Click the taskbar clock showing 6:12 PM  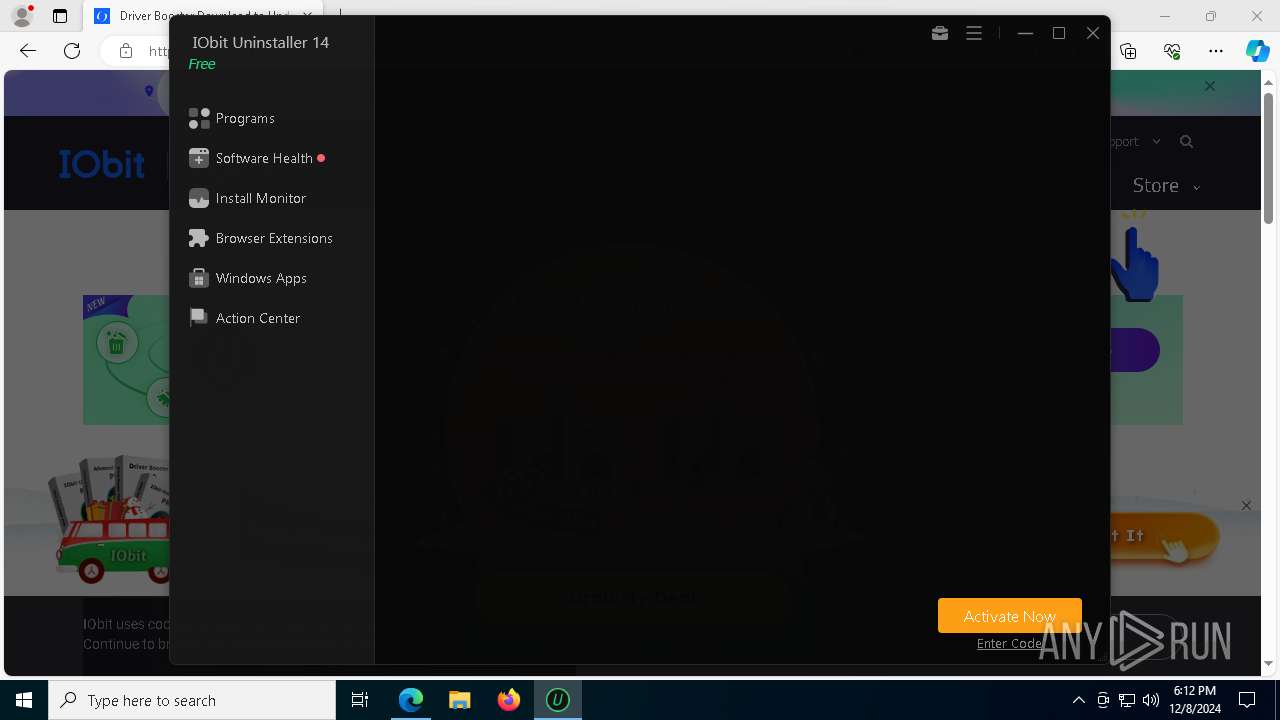[1196, 700]
